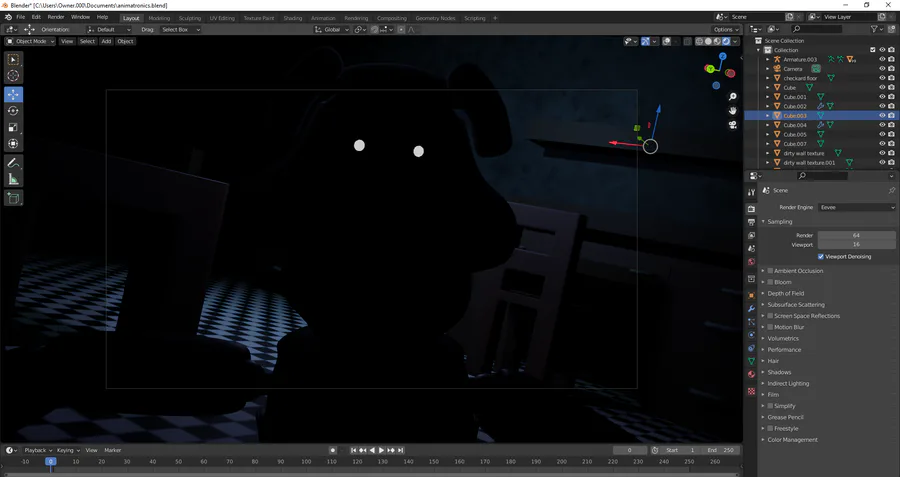
Task: Open the Tool properties tab
Action: click(x=751, y=192)
